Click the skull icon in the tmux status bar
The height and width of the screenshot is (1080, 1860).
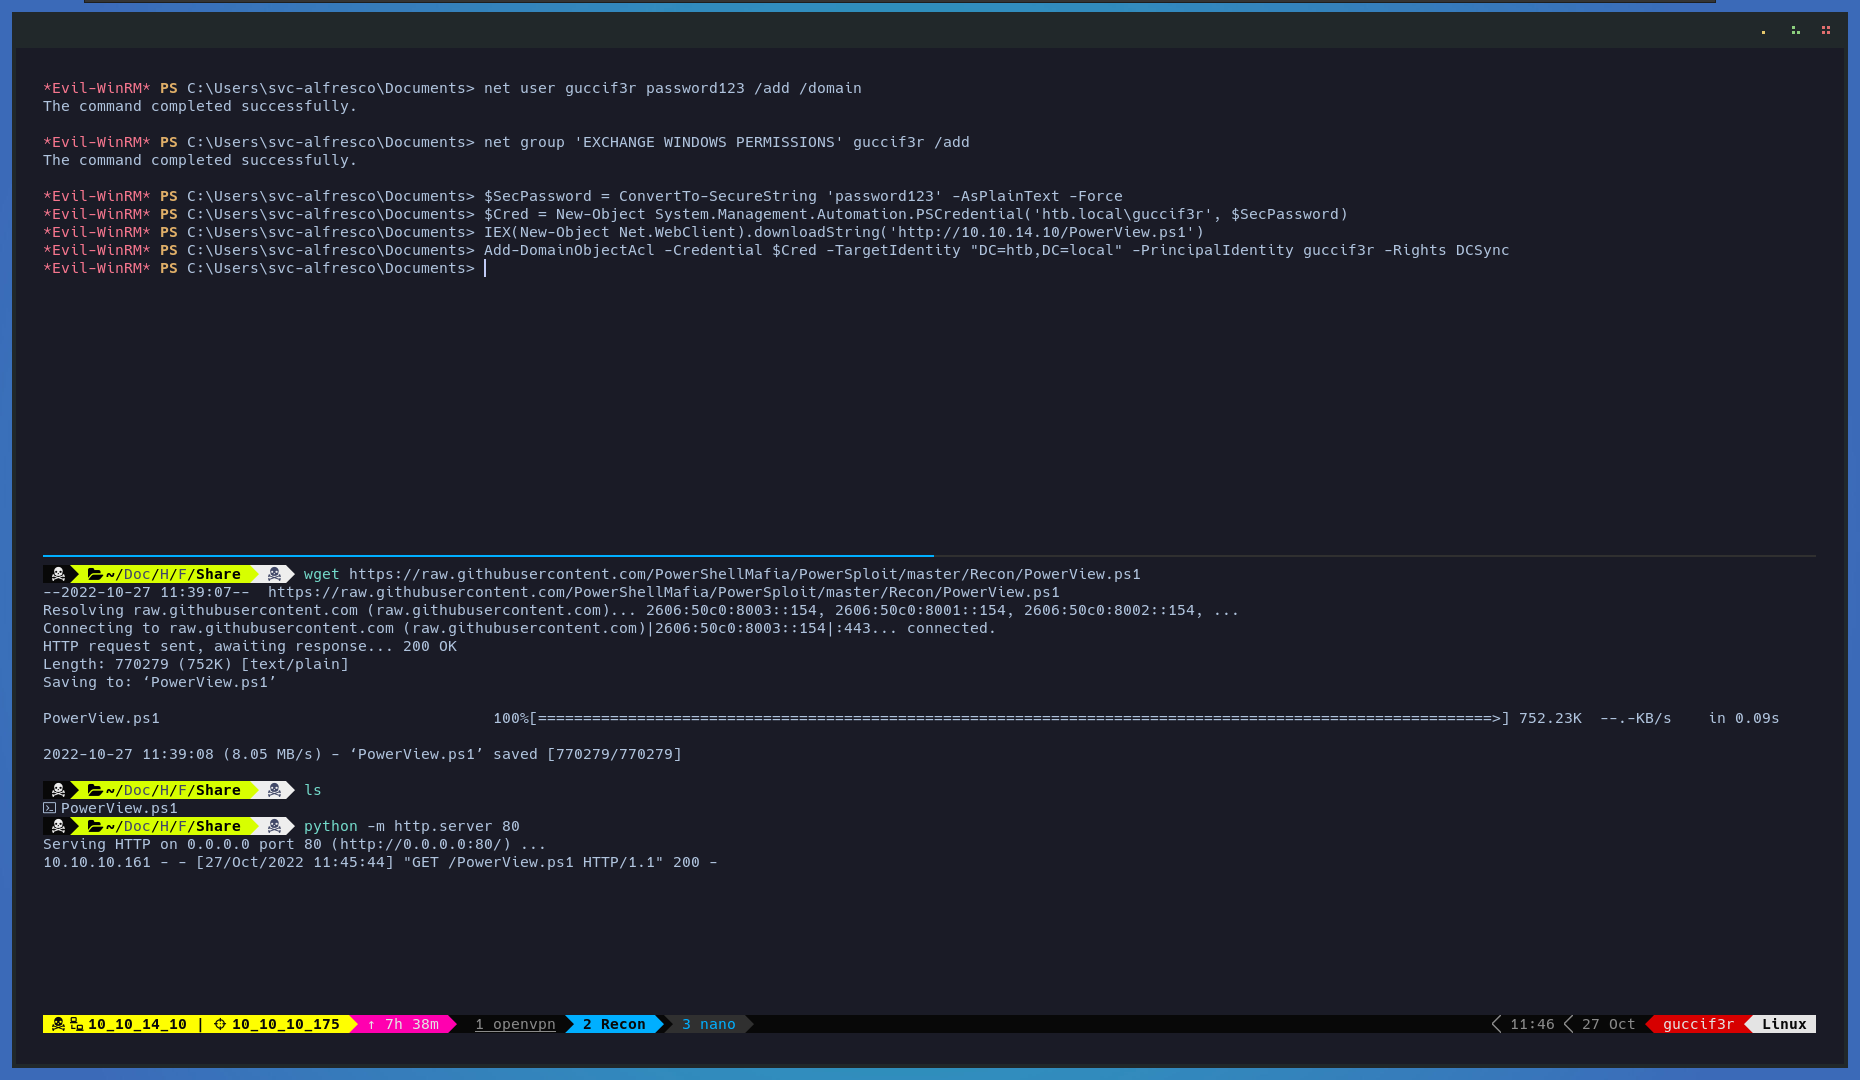[58, 1024]
